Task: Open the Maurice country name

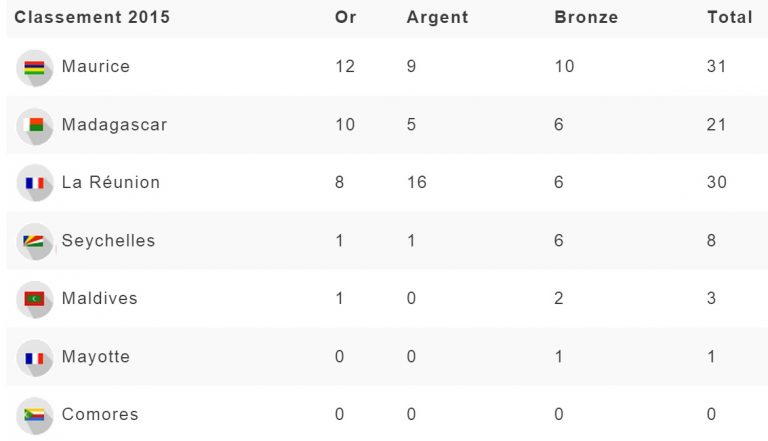Action: (x=96, y=67)
